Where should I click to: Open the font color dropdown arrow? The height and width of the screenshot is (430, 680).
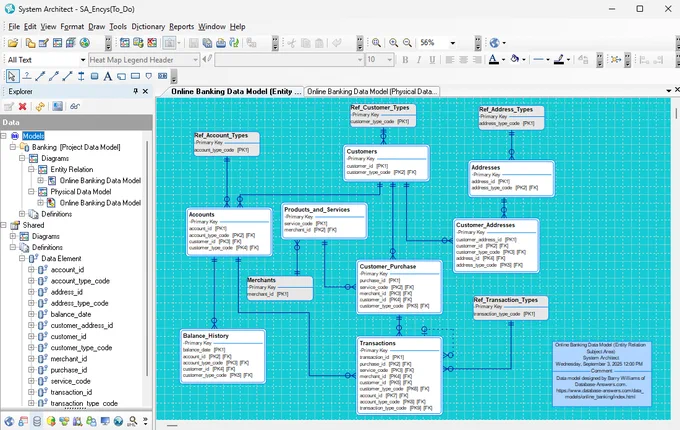click(503, 60)
